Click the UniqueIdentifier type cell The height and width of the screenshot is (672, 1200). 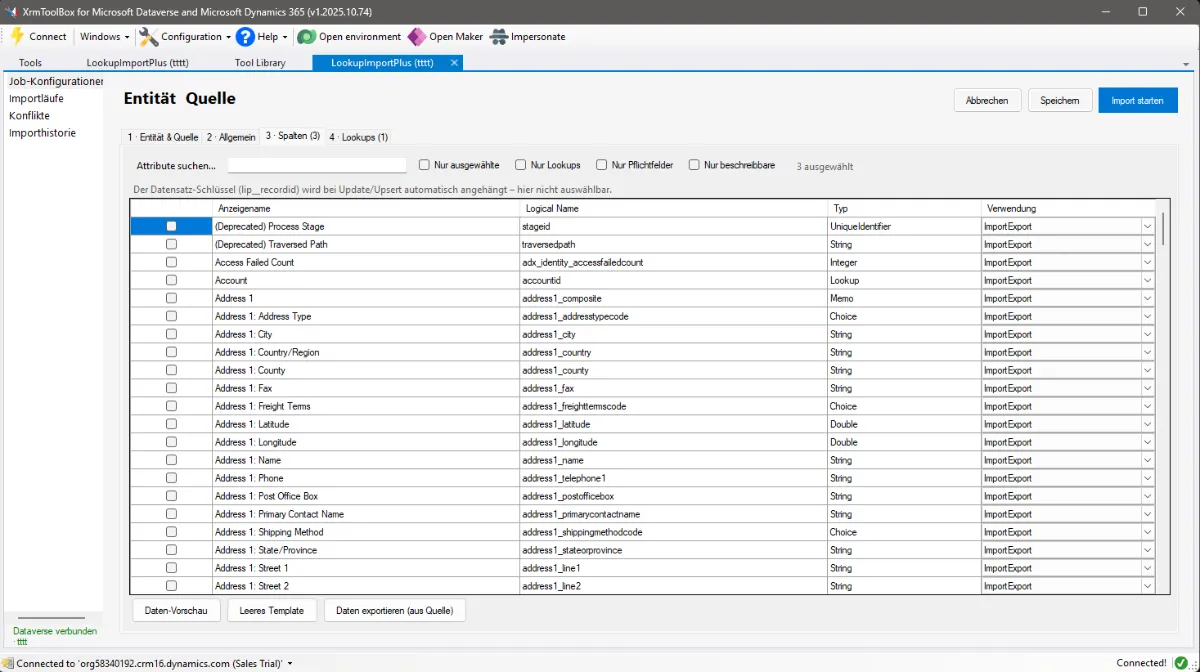pos(904,226)
